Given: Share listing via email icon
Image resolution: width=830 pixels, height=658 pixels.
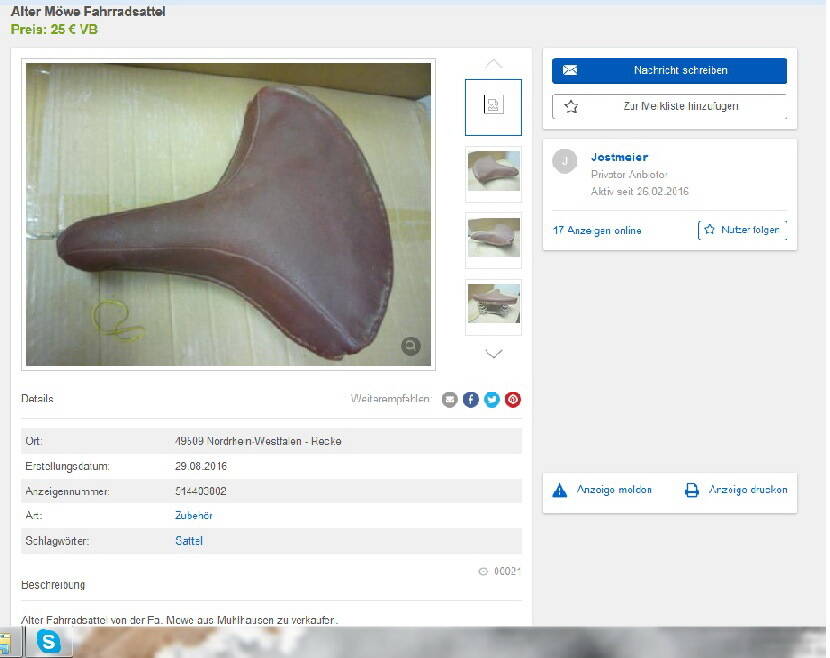Looking at the screenshot, I should pyautogui.click(x=449, y=399).
